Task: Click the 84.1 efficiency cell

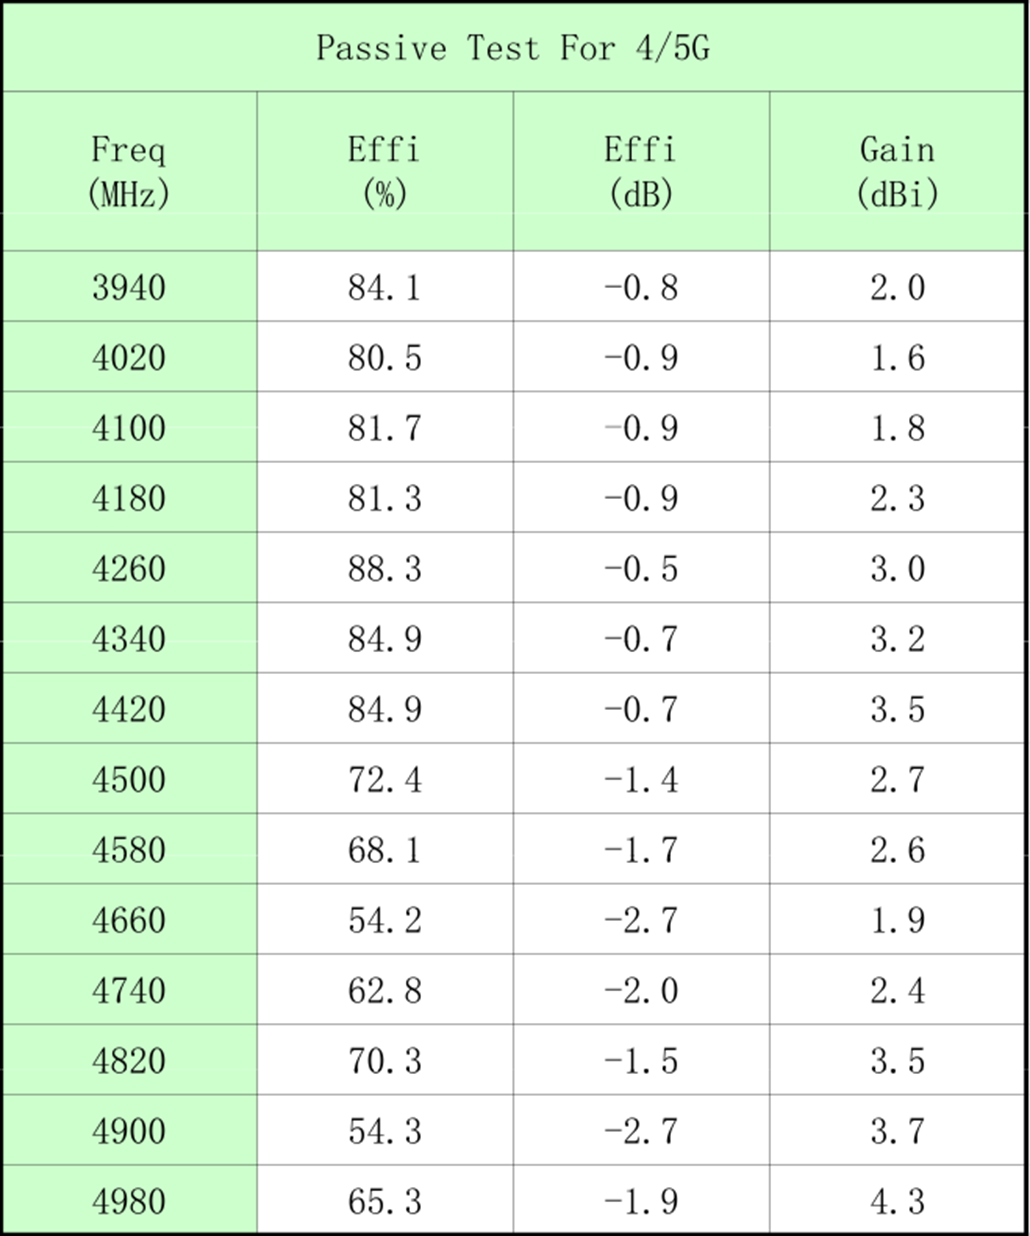Action: pos(385,287)
